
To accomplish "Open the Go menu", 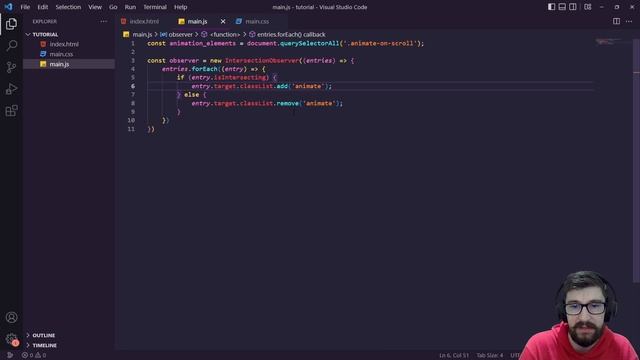I will [113, 7].
